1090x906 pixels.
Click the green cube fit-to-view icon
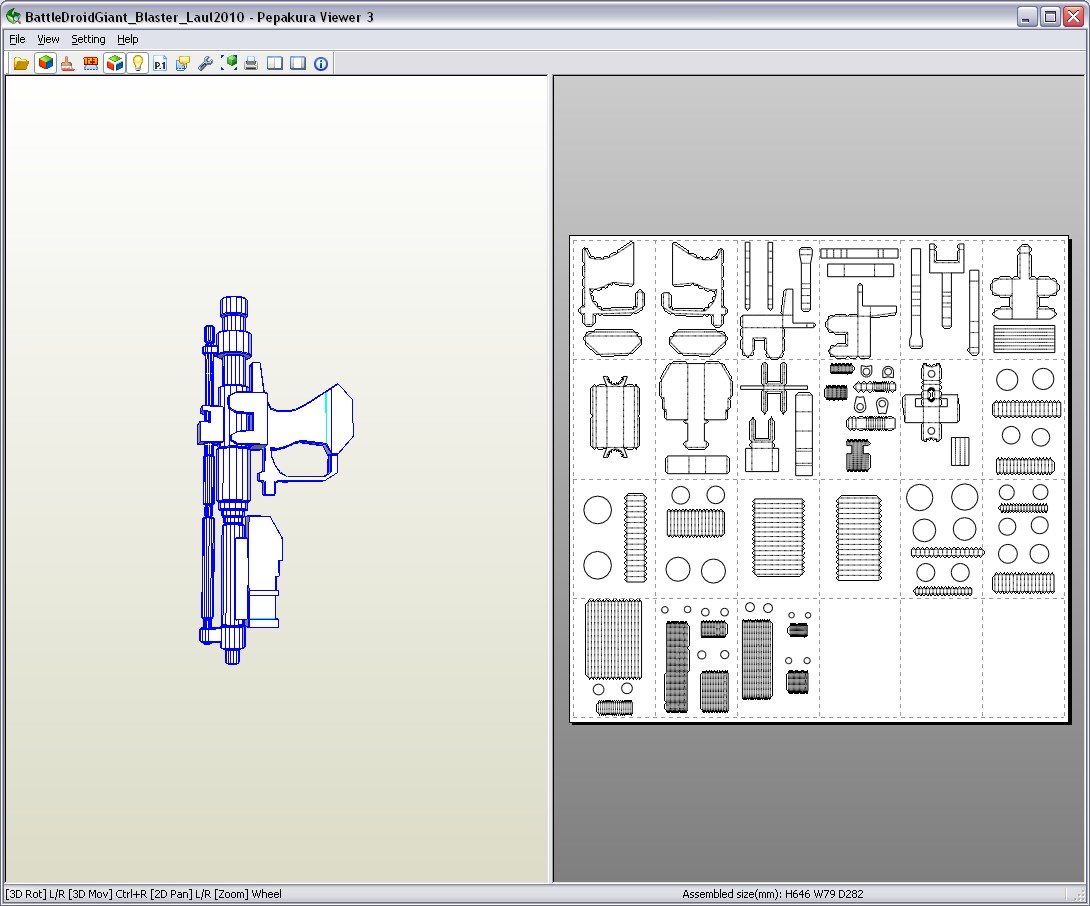tap(229, 63)
